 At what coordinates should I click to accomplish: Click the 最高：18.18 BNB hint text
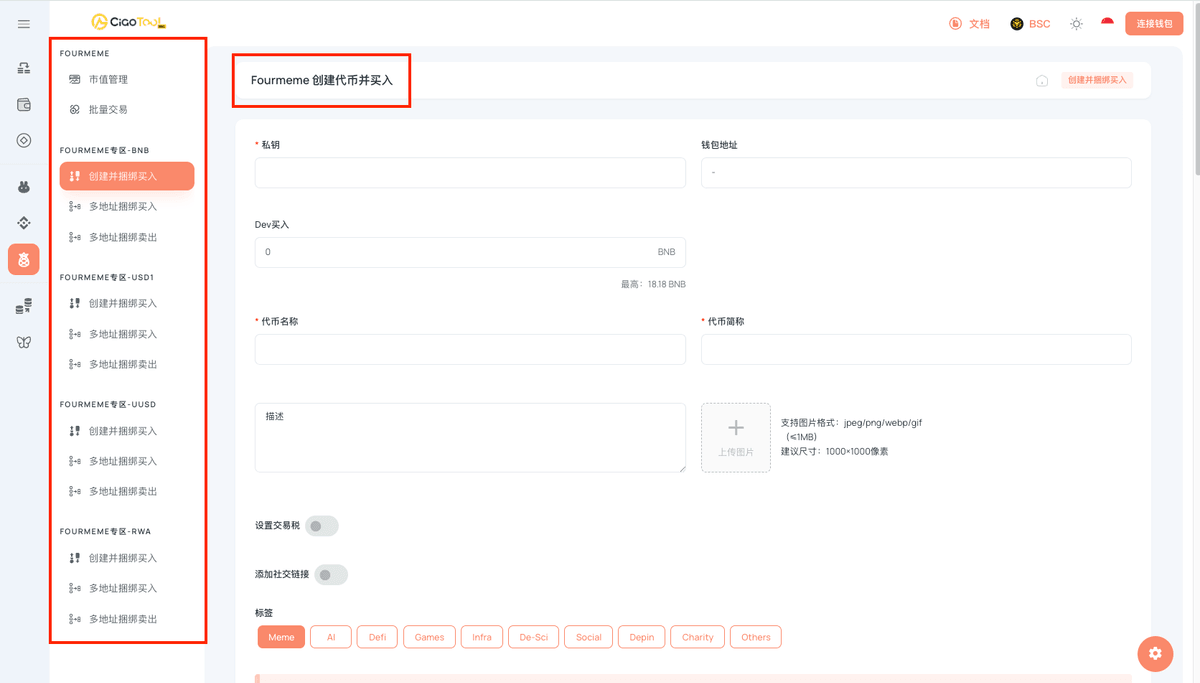[x=653, y=284]
